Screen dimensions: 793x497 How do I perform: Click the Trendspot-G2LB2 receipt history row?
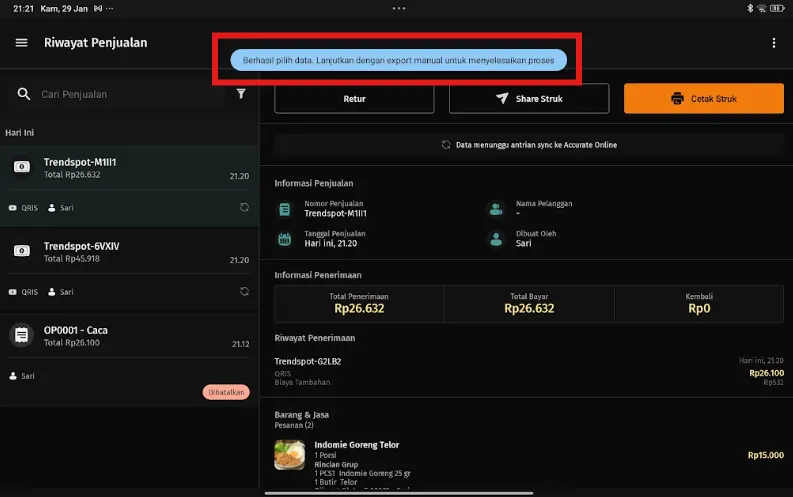[529, 372]
